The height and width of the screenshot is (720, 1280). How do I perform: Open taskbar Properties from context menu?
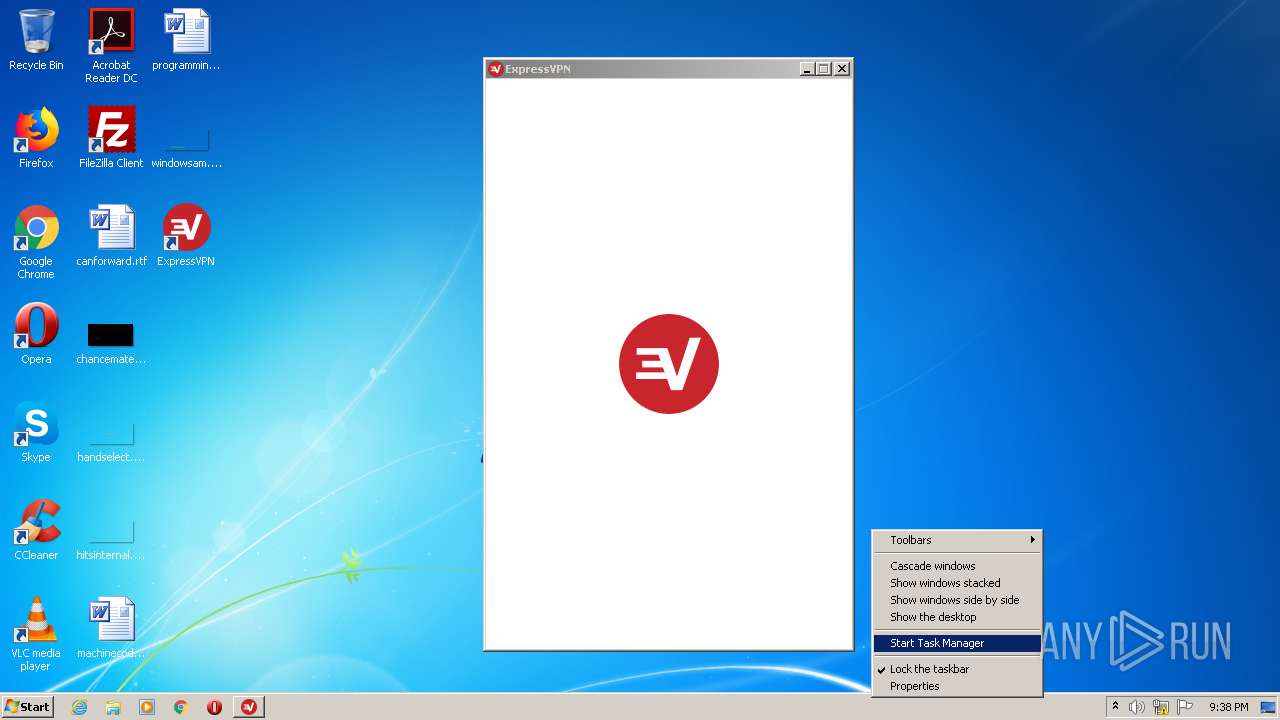(957, 686)
